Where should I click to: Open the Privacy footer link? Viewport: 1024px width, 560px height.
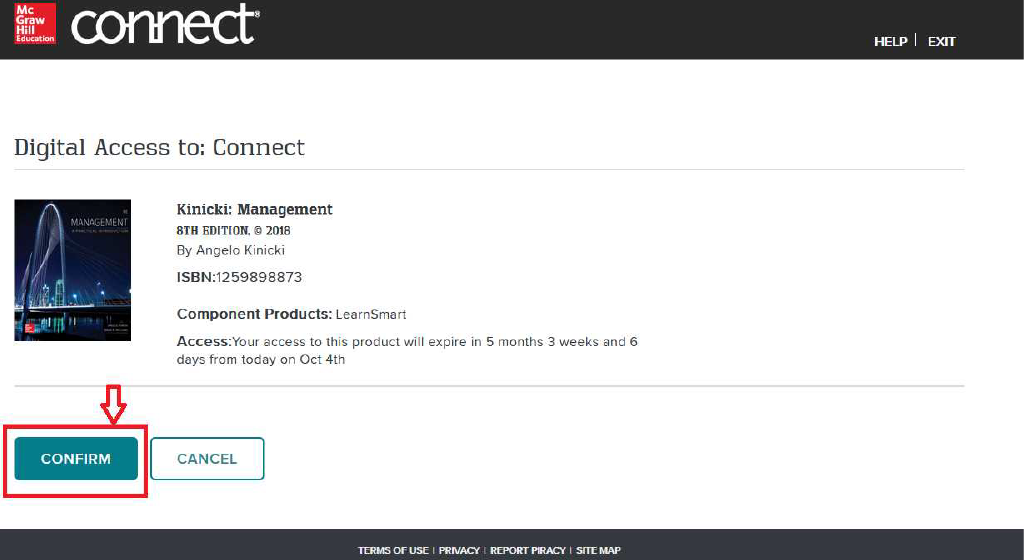point(459,550)
